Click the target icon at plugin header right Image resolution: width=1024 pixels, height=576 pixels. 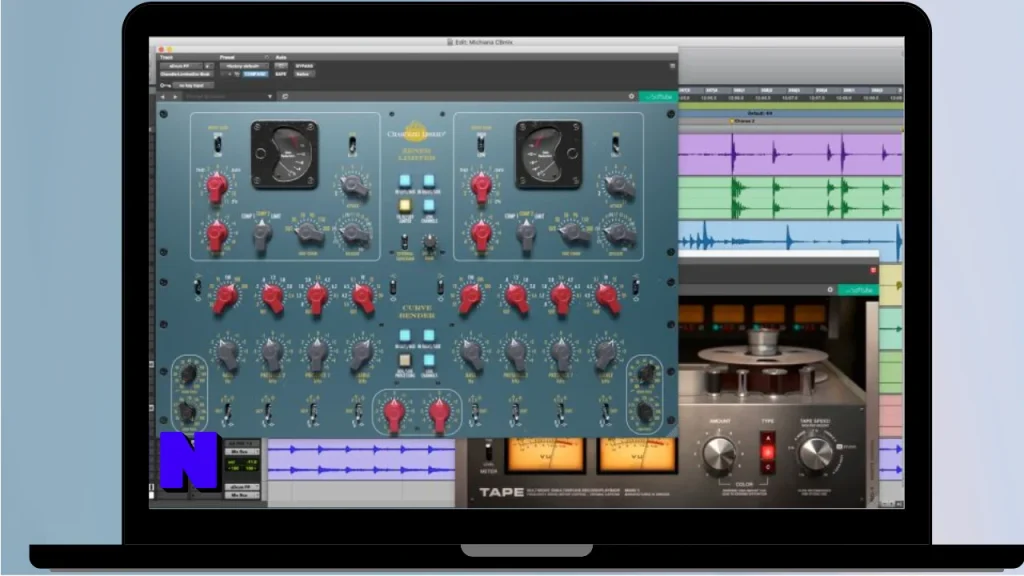pos(672,66)
